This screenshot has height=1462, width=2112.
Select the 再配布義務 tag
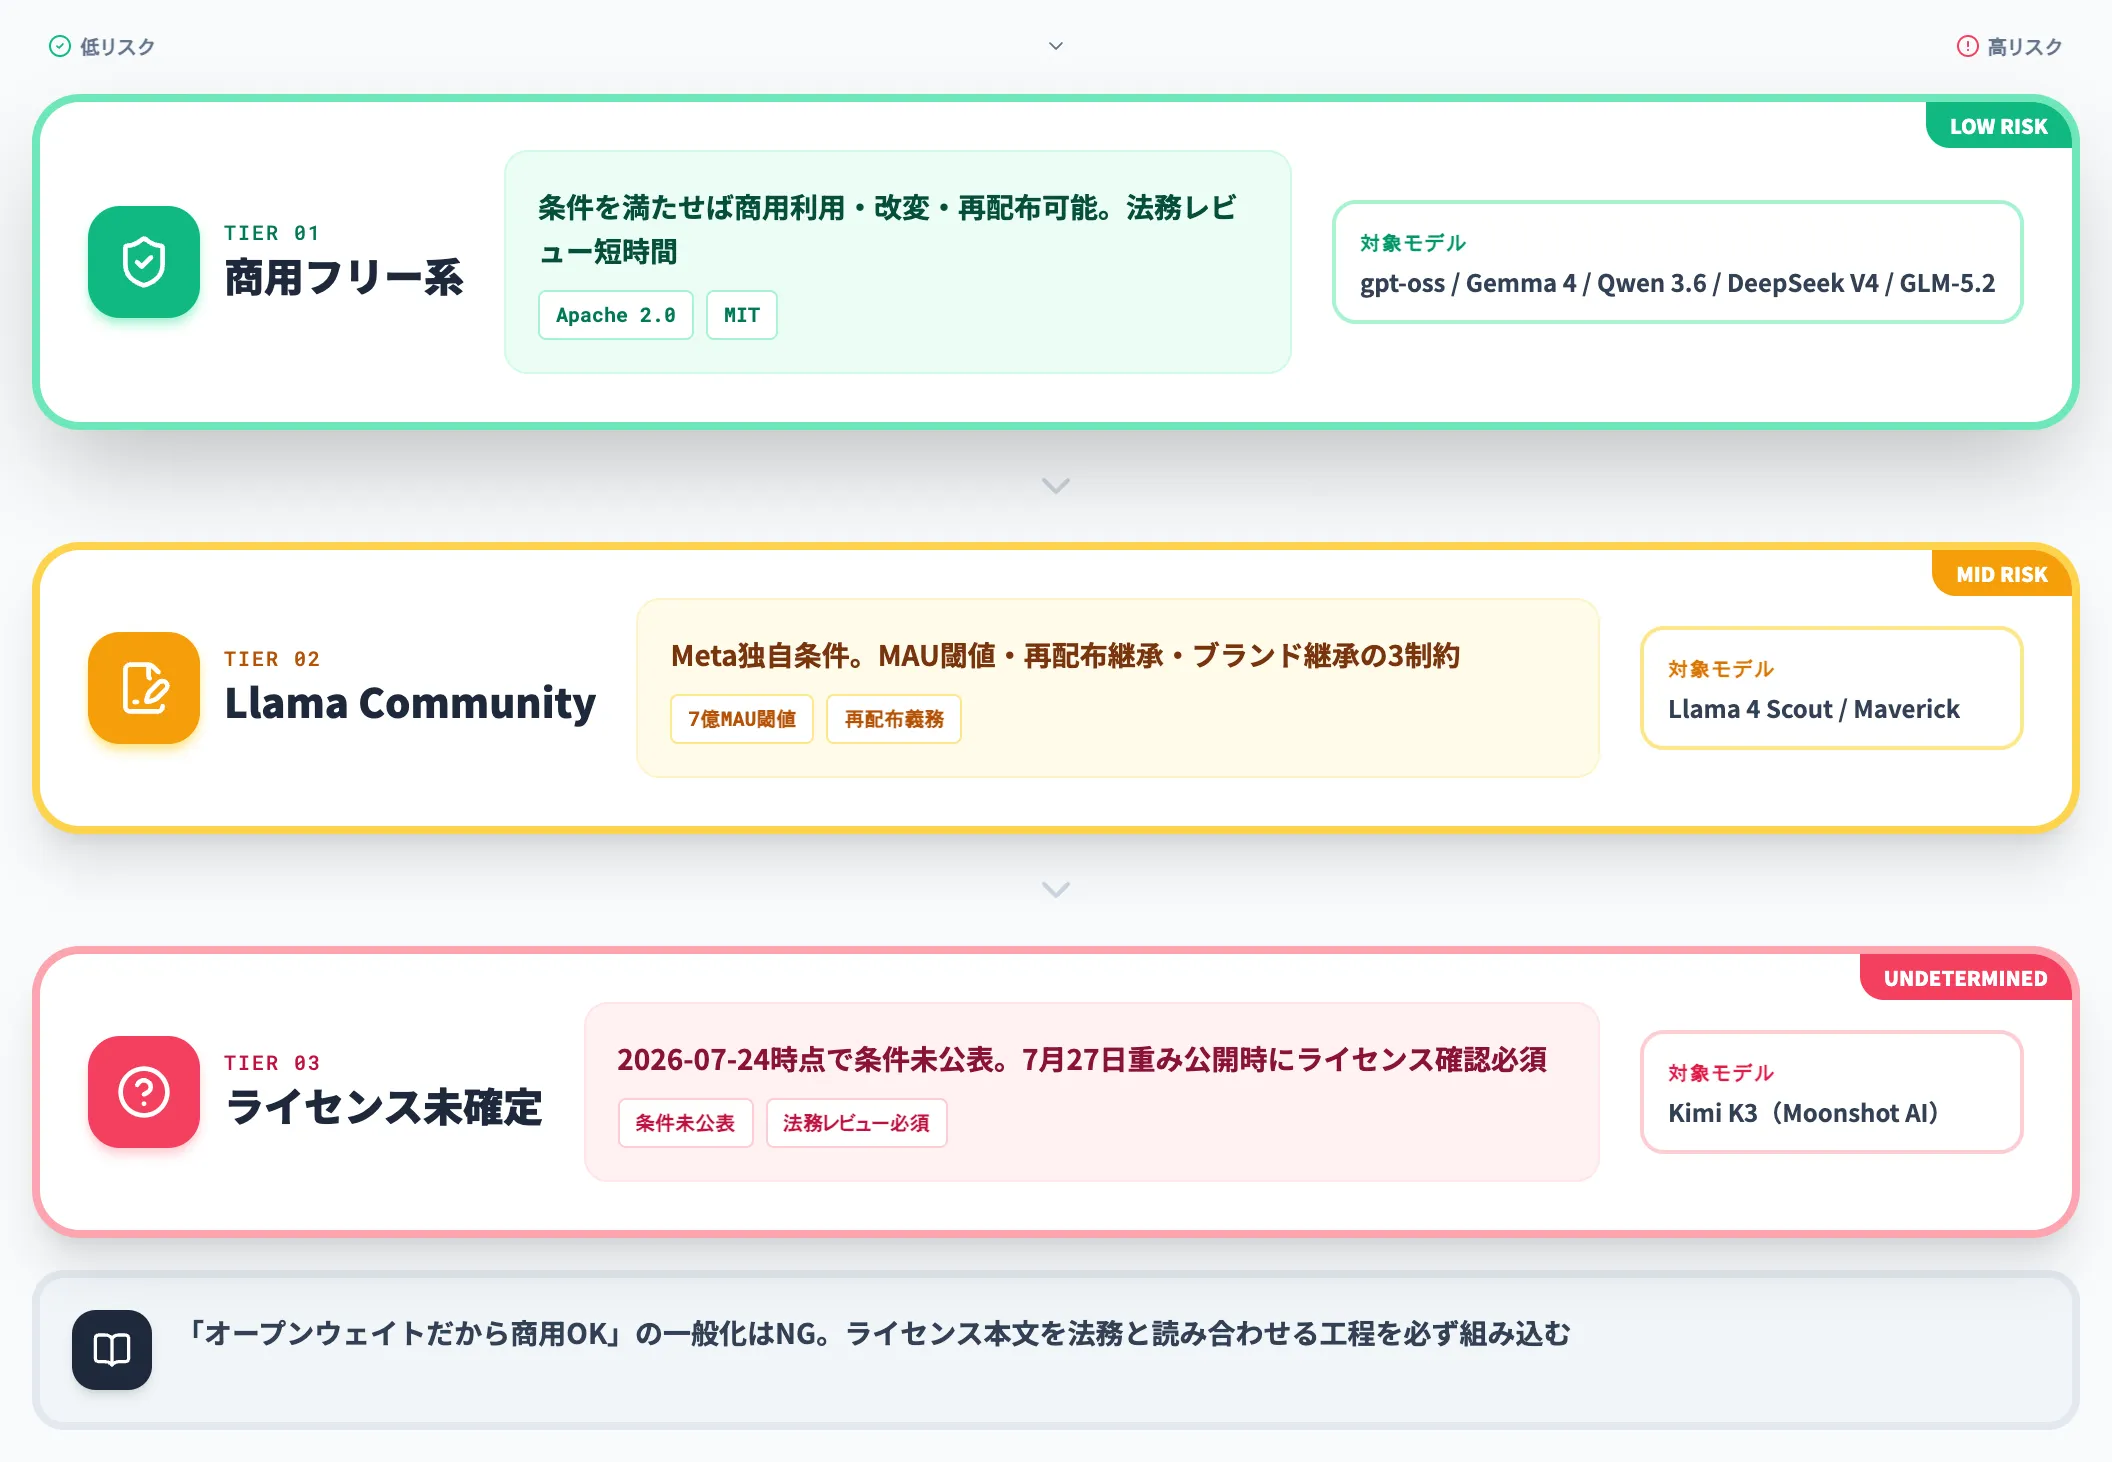[x=894, y=719]
